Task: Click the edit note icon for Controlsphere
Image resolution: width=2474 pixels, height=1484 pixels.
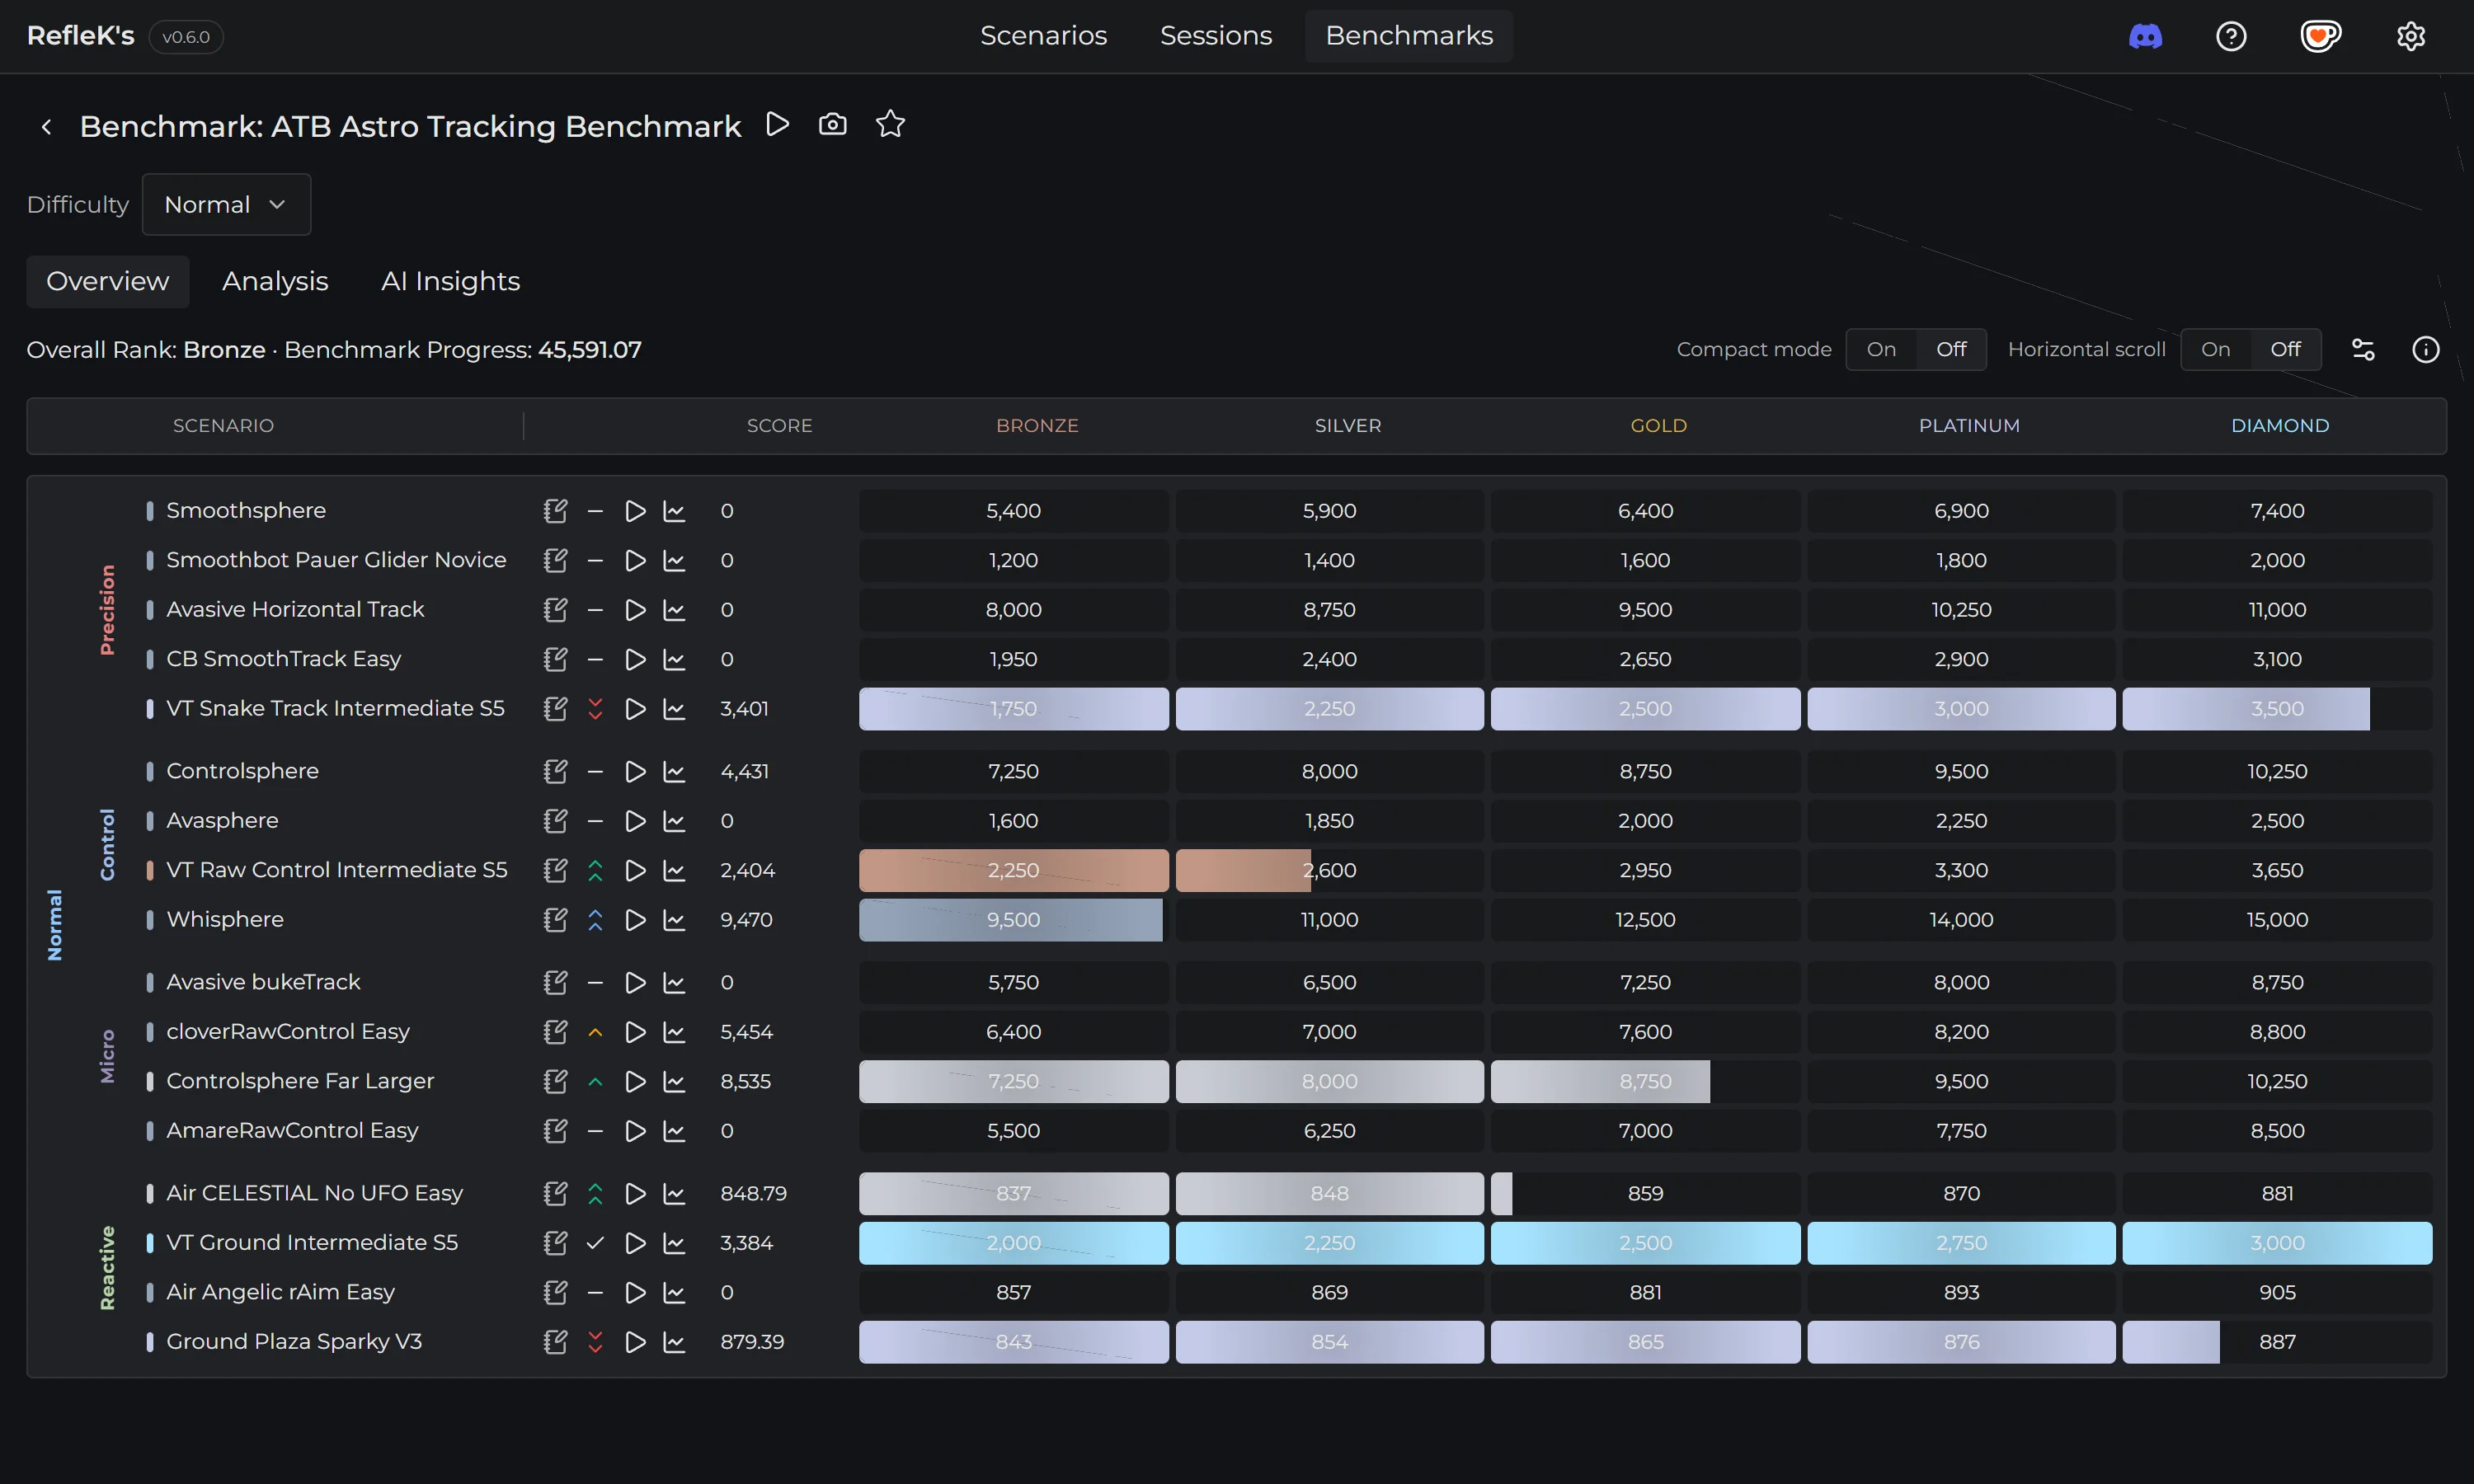Action: (555, 771)
